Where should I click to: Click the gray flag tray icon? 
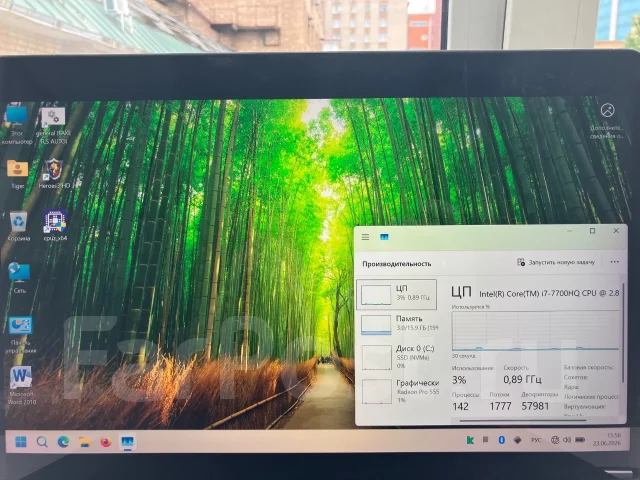tap(486, 440)
